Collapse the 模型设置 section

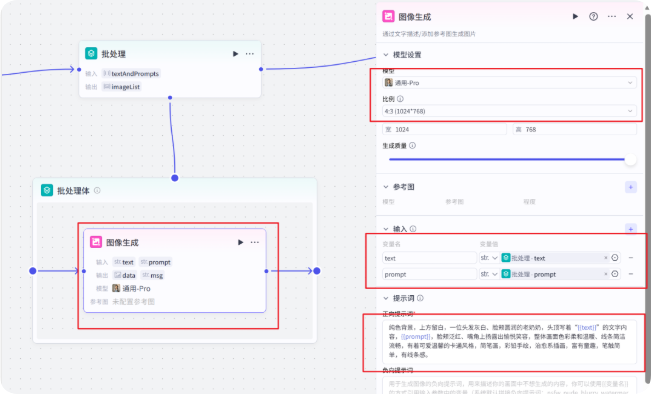386,55
